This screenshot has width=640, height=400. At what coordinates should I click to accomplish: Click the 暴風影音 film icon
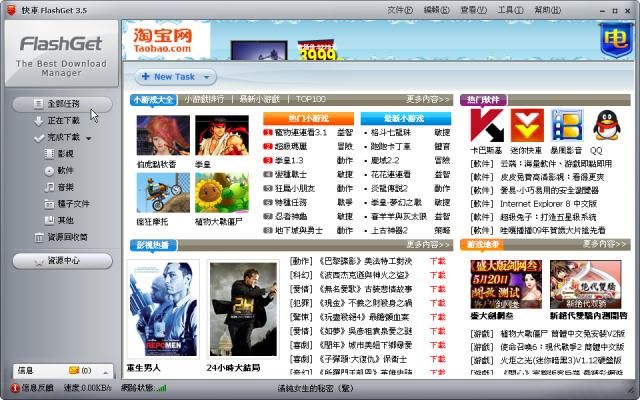pos(565,127)
